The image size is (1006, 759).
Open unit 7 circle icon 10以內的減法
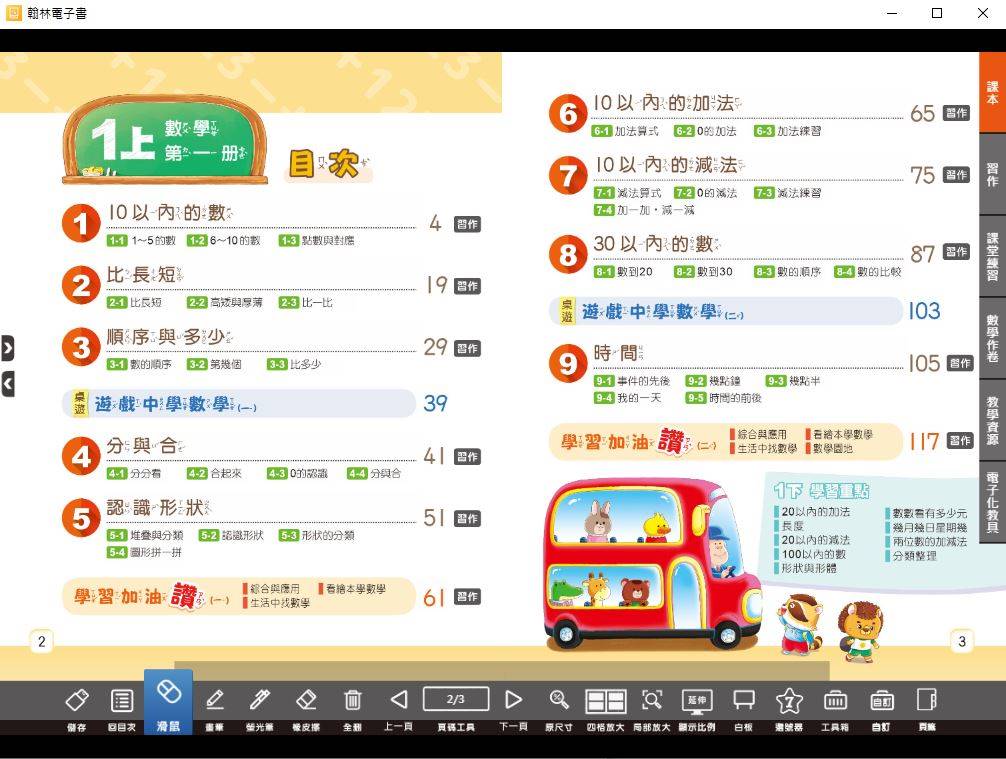[x=568, y=176]
